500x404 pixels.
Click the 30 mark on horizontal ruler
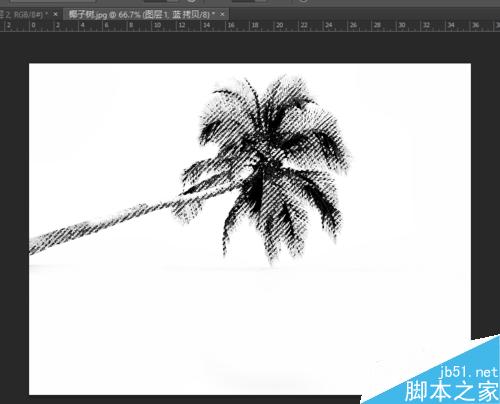tap(402, 25)
